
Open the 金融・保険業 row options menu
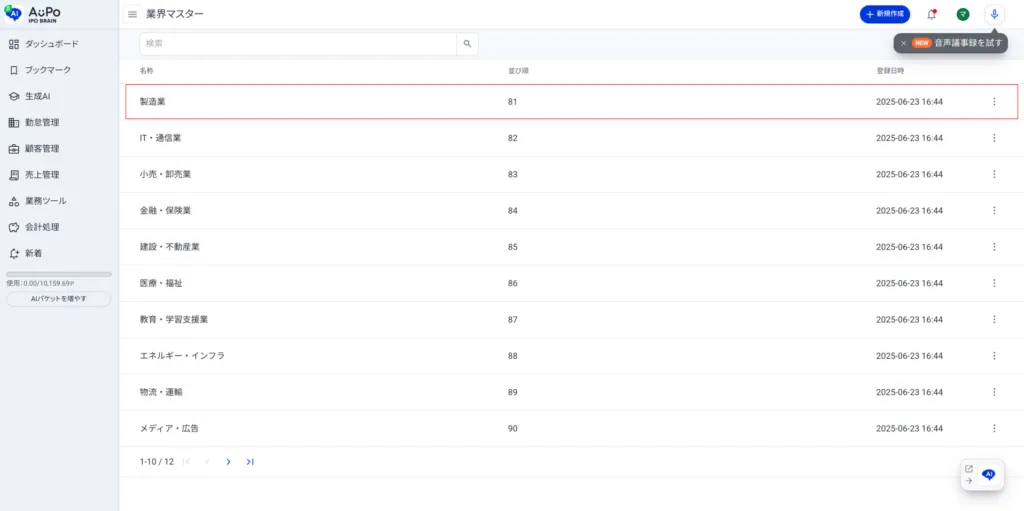(x=994, y=210)
